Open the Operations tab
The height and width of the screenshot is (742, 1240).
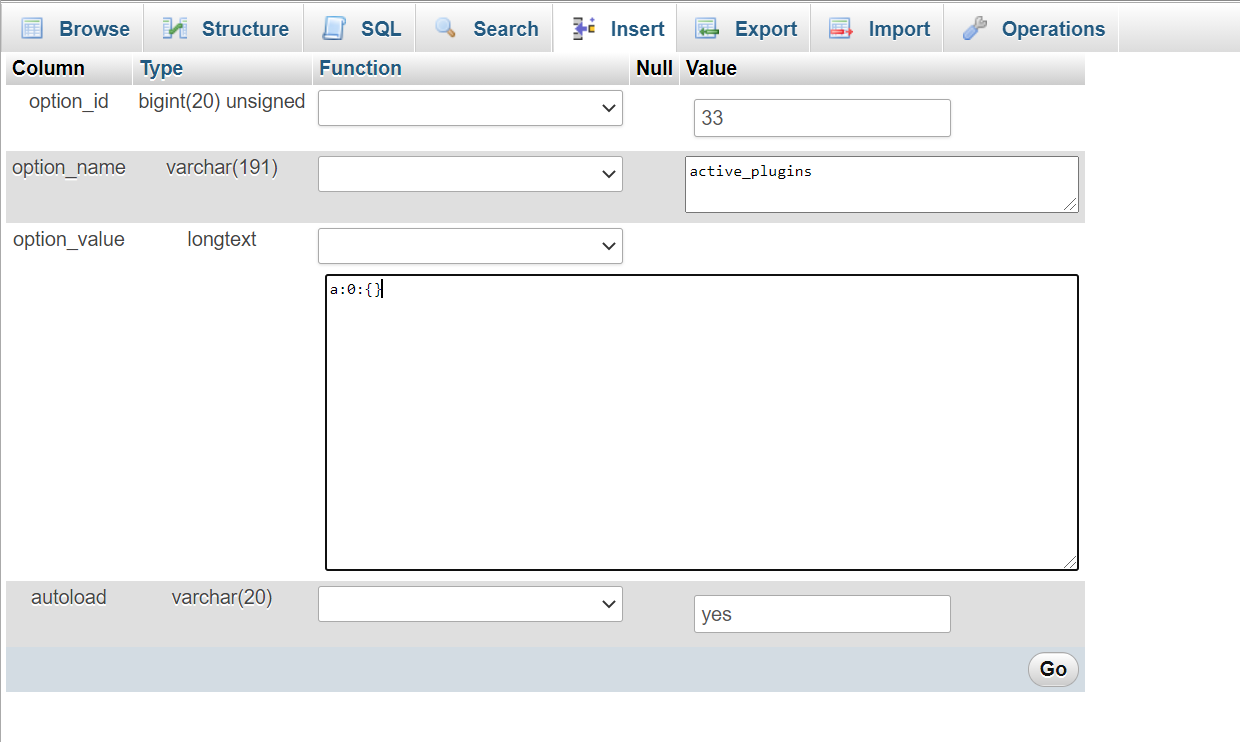tap(1033, 29)
